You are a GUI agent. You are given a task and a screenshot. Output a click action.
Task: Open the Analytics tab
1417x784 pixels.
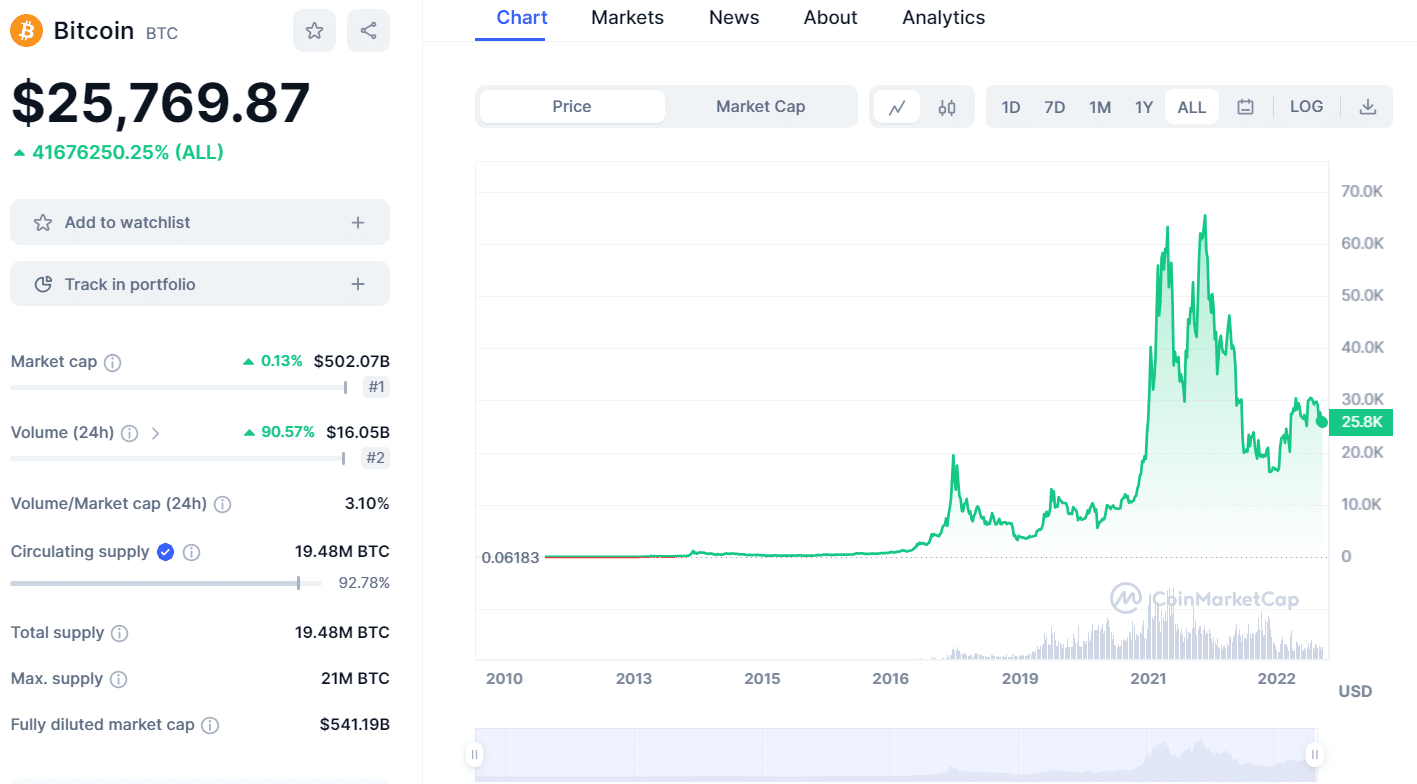pyautogui.click(x=943, y=18)
